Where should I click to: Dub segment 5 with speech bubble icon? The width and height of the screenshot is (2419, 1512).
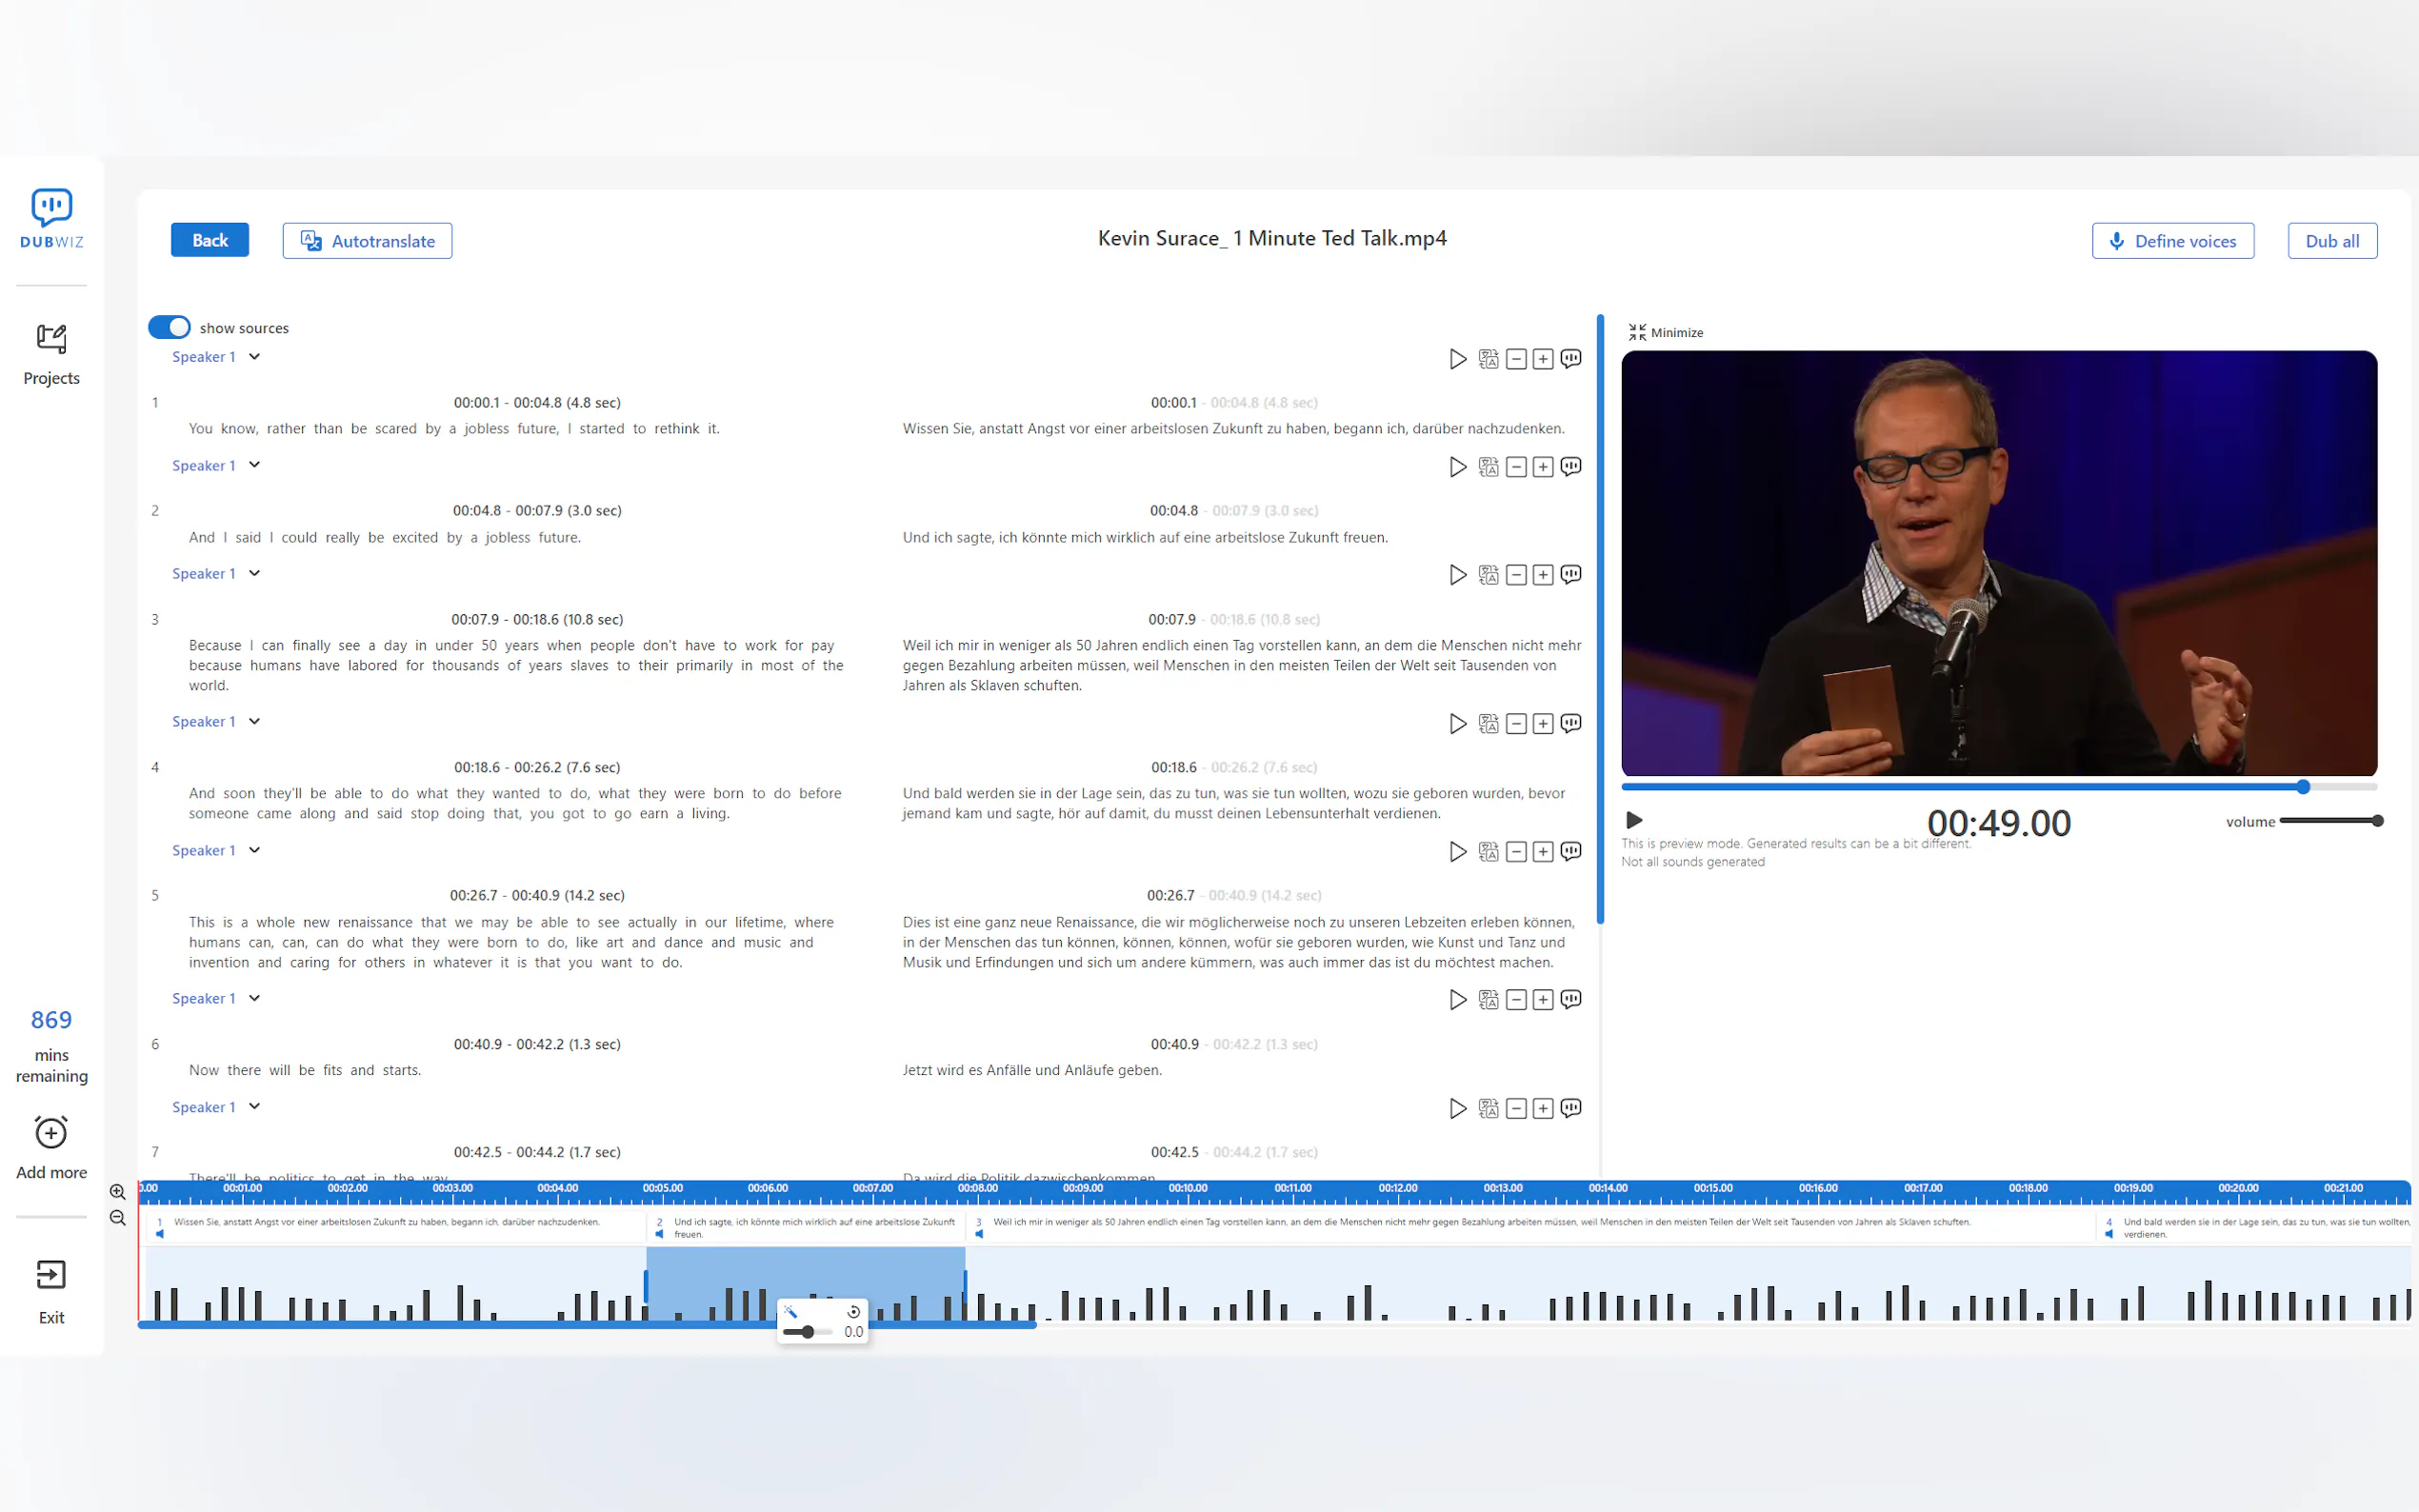[x=1571, y=851]
